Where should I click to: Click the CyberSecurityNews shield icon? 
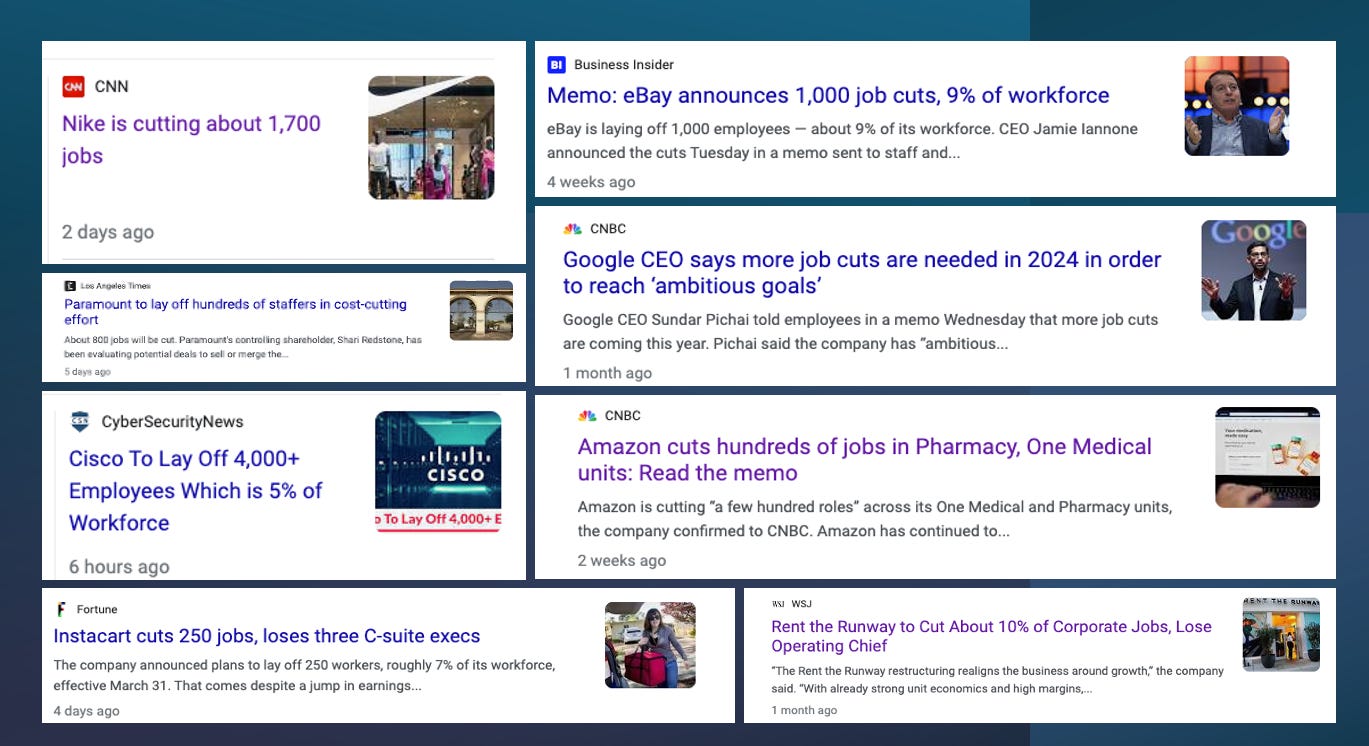pyautogui.click(x=80, y=422)
